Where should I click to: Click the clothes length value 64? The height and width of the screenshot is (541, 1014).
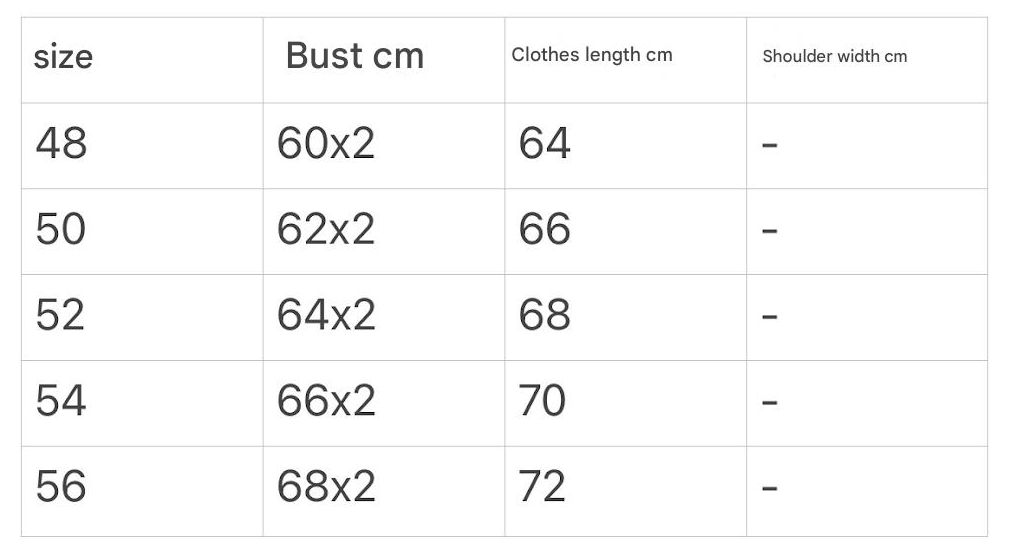click(x=544, y=144)
